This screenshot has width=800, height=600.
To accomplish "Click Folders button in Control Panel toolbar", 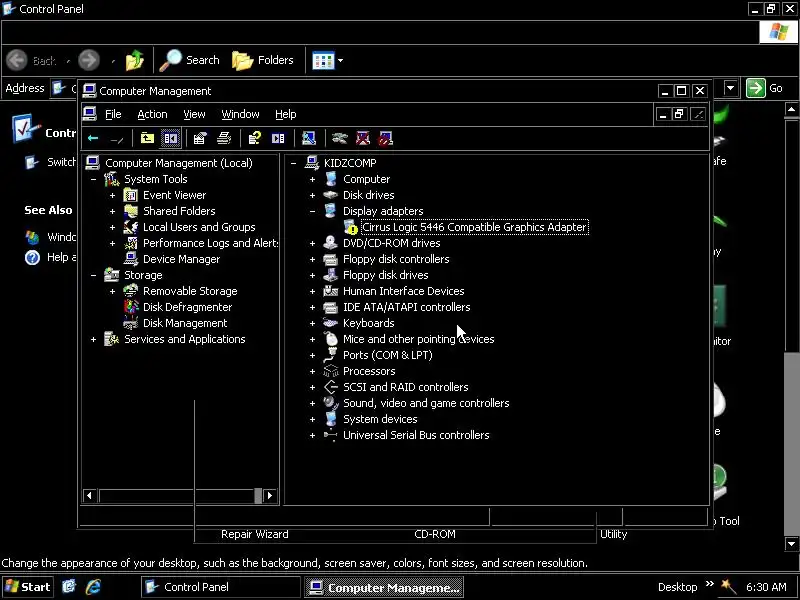I will tap(263, 60).
